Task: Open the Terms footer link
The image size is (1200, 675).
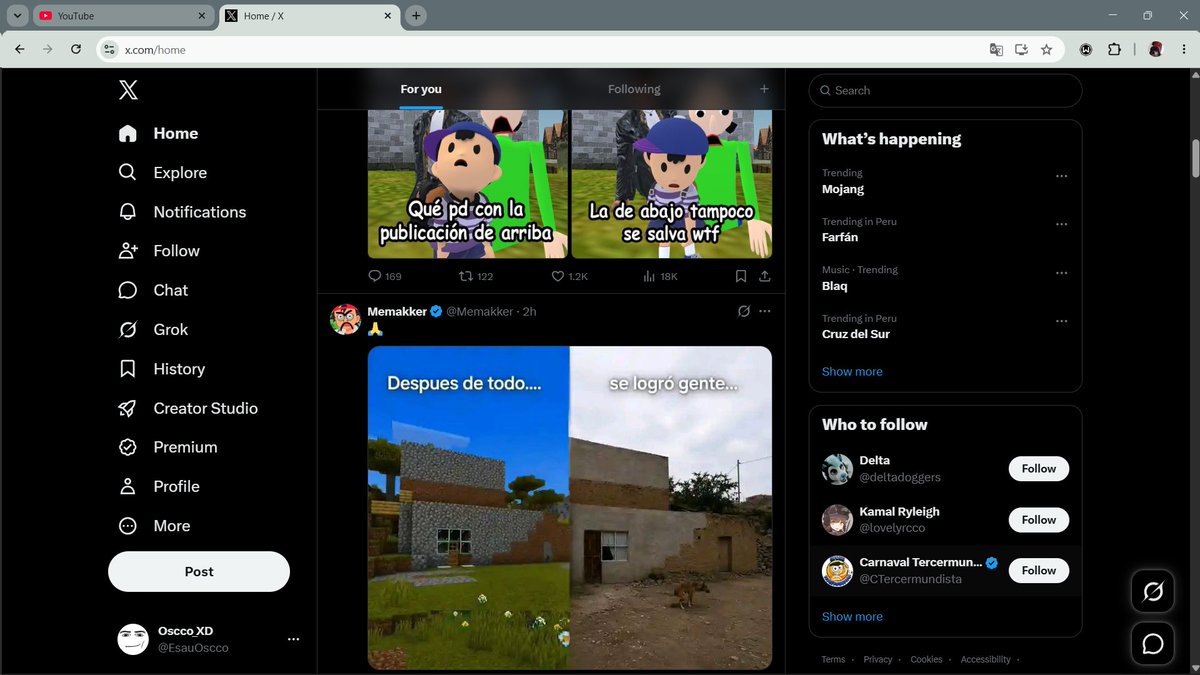Action: [x=833, y=660]
